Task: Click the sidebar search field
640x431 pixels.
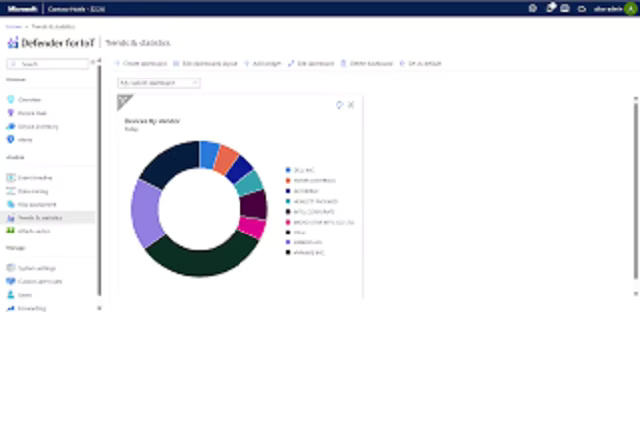Action: click(x=48, y=64)
